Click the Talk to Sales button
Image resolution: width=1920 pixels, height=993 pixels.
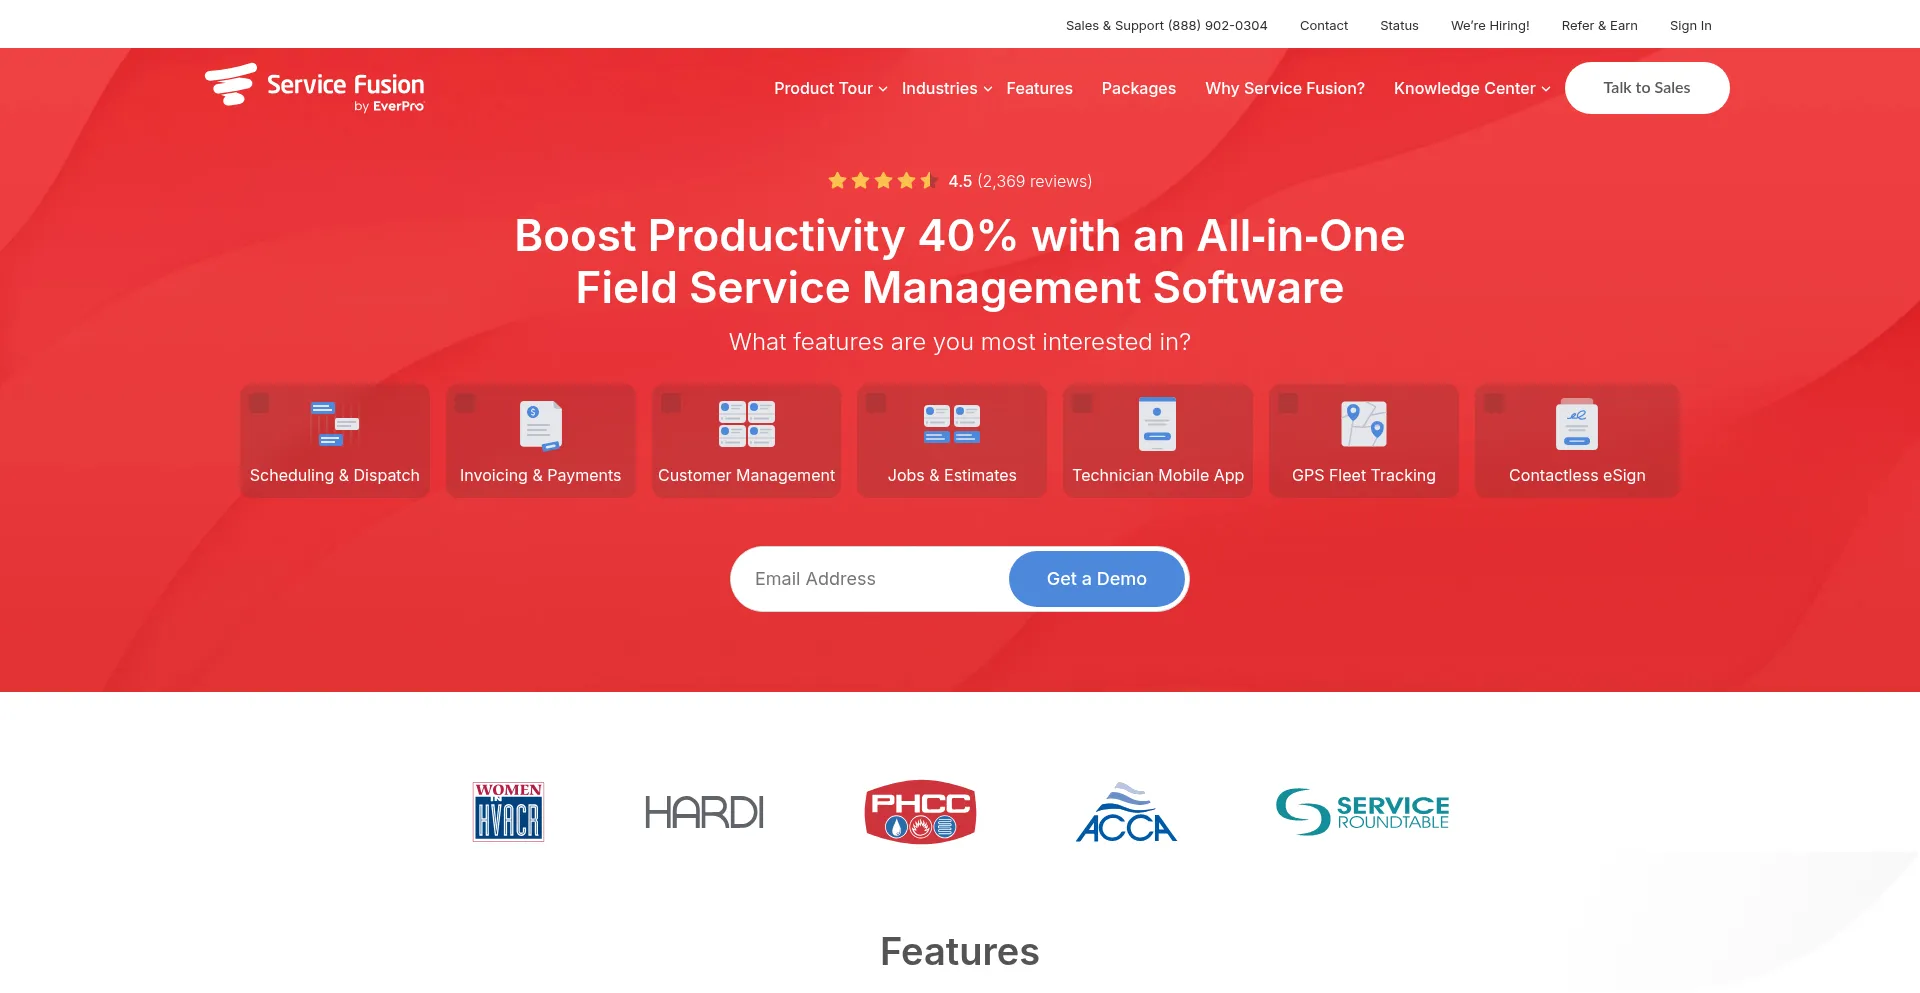click(x=1647, y=88)
